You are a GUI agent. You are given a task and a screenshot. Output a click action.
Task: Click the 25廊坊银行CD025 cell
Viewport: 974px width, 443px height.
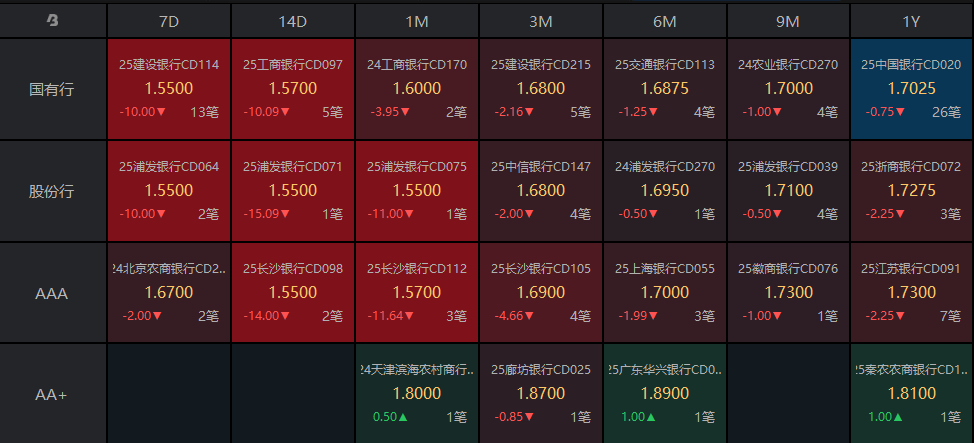pyautogui.click(x=541, y=393)
